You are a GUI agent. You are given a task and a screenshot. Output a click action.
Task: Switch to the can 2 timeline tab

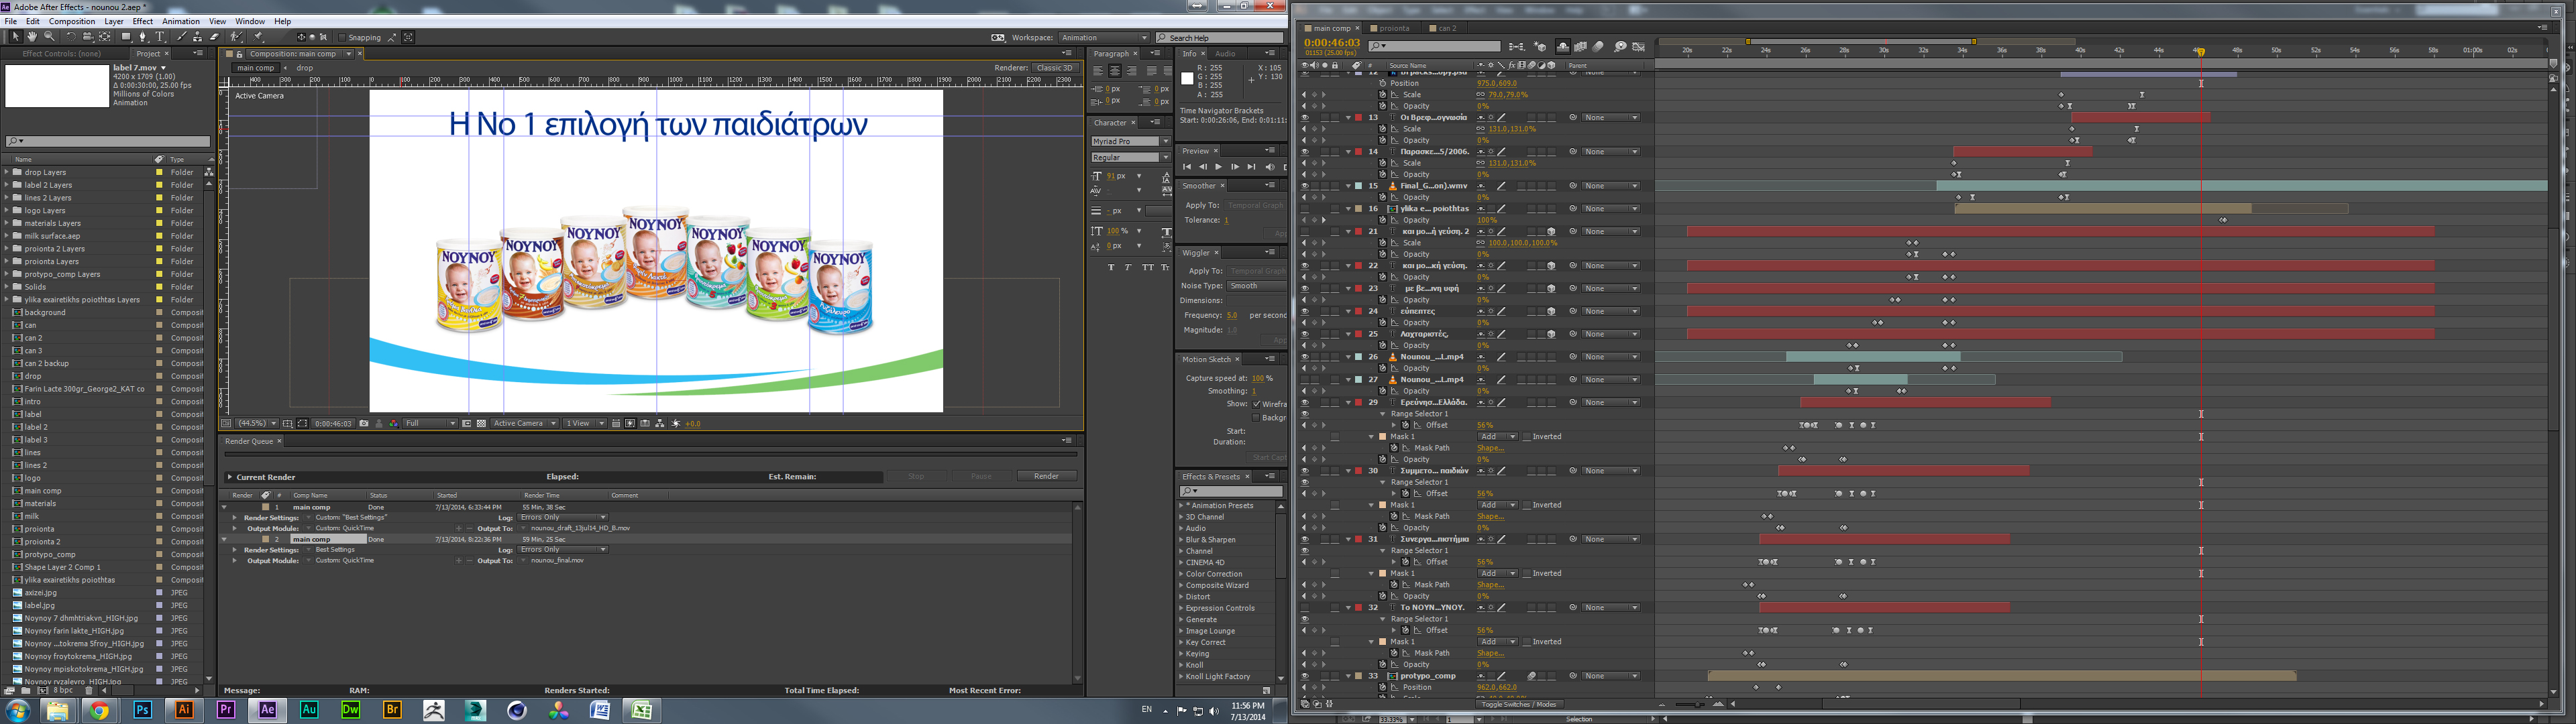(1446, 28)
